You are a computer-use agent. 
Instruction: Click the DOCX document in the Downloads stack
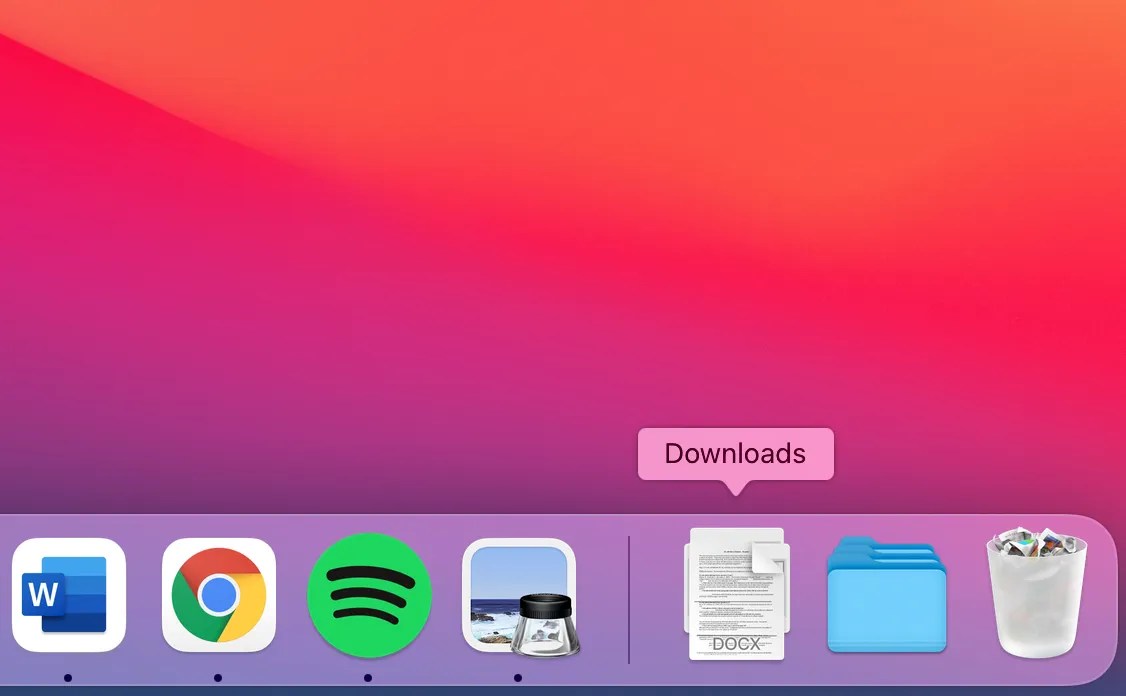click(x=736, y=595)
